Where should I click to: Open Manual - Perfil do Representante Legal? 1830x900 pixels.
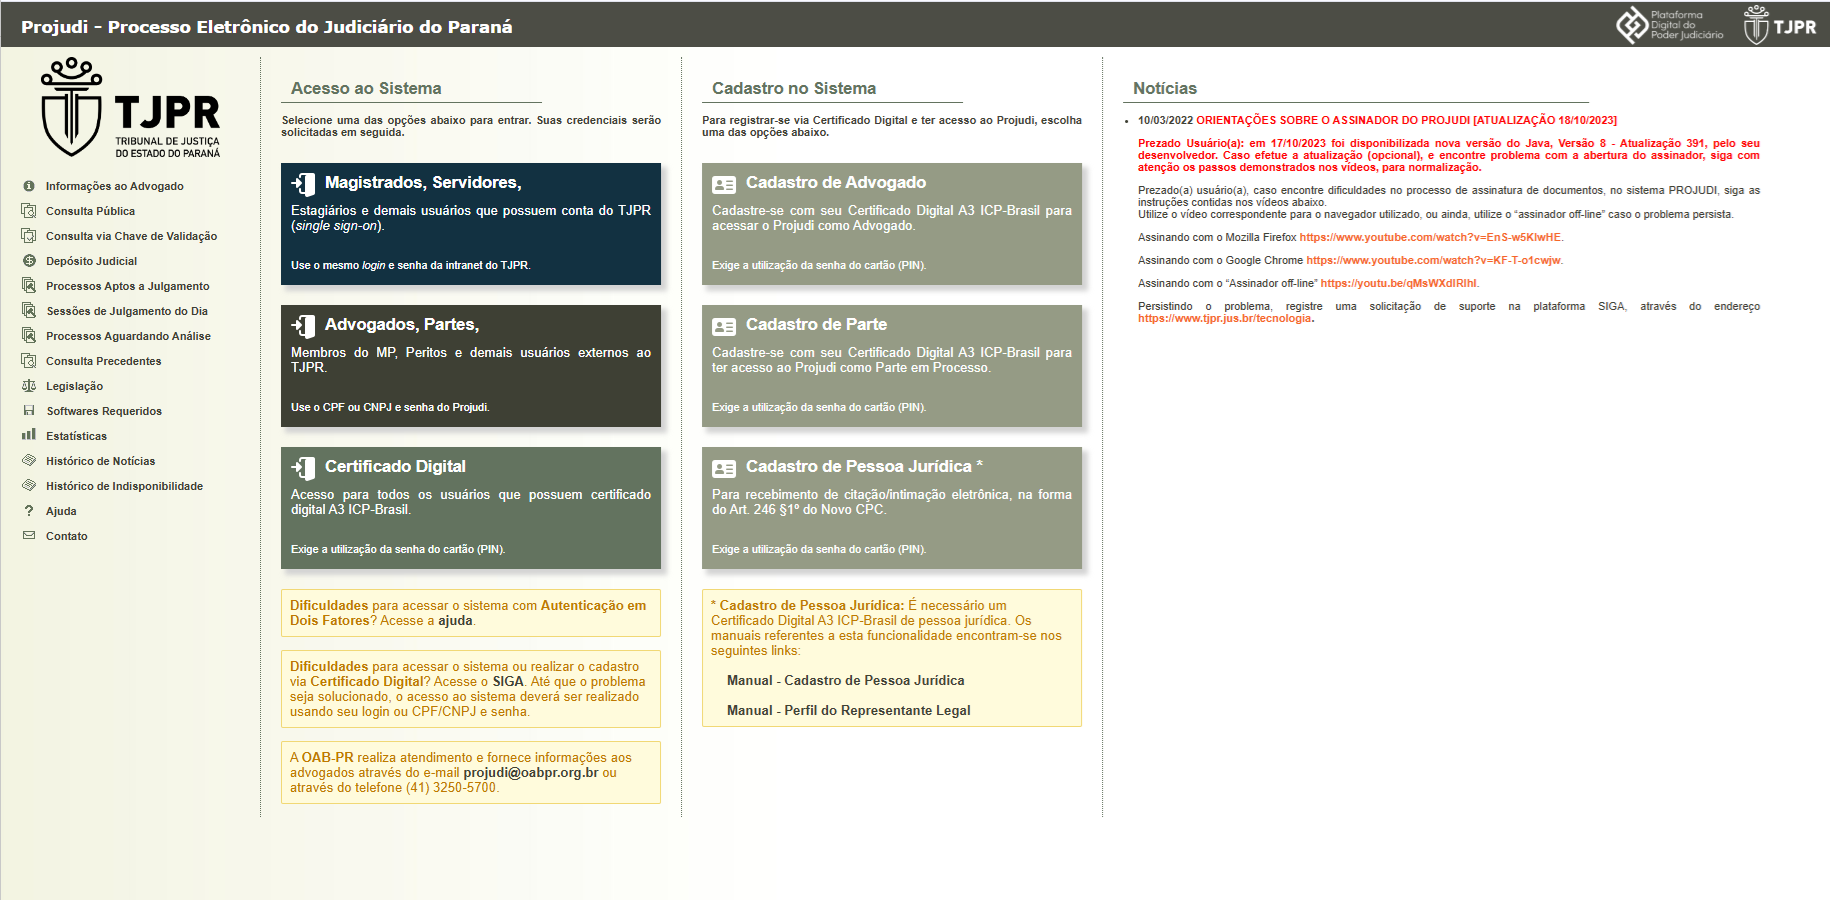pos(849,711)
